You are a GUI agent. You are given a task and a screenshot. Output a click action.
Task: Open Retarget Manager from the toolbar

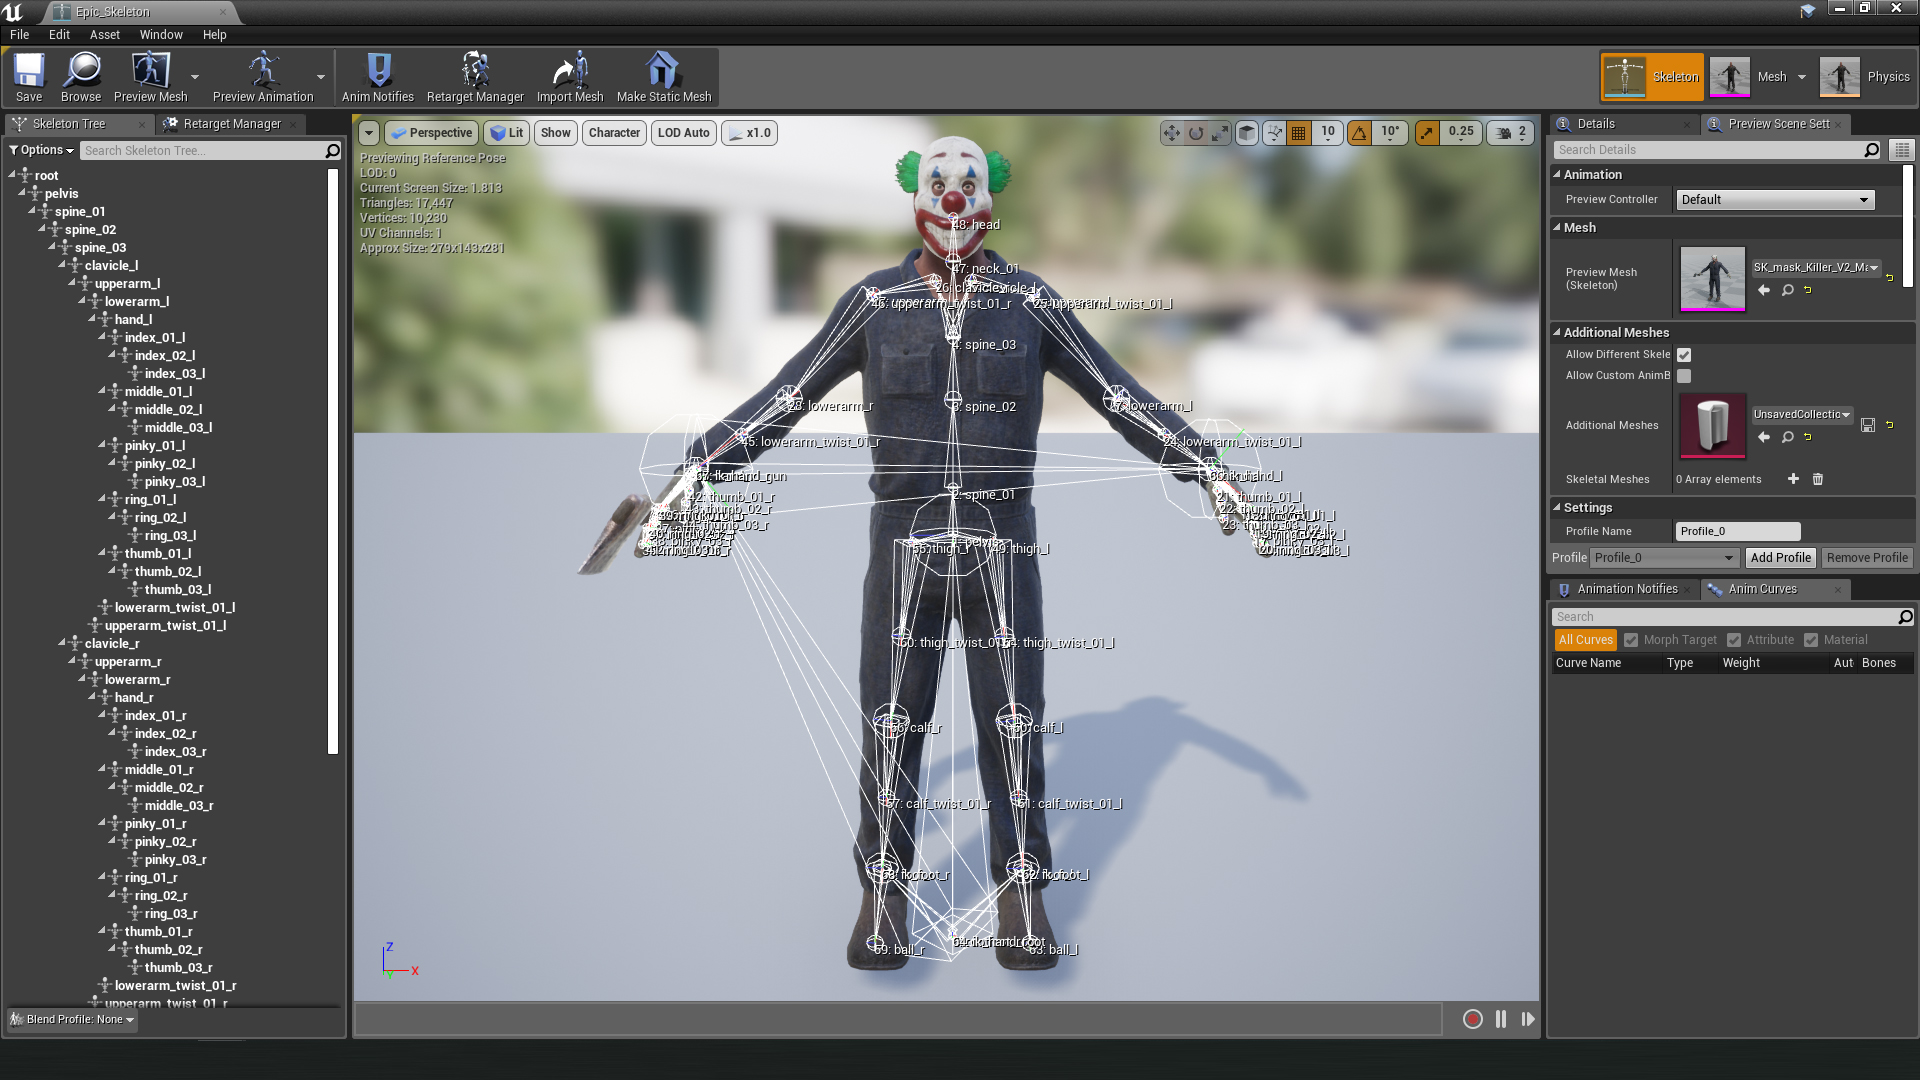475,77
